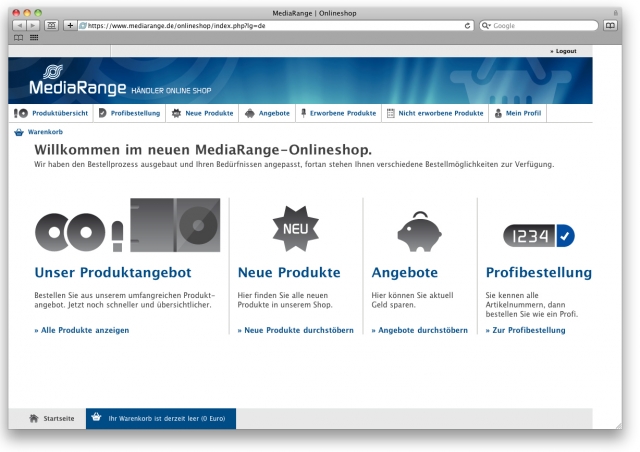Open the reading list book icon

tap(18, 38)
